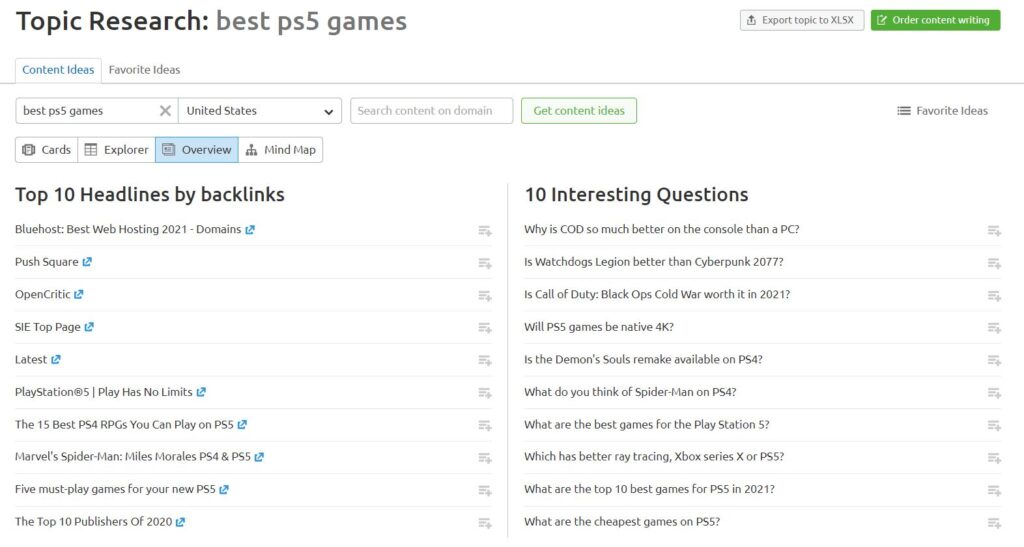Add 'Five must-play games' headline to favorites
This screenshot has height=547, width=1024.
[x=484, y=490]
